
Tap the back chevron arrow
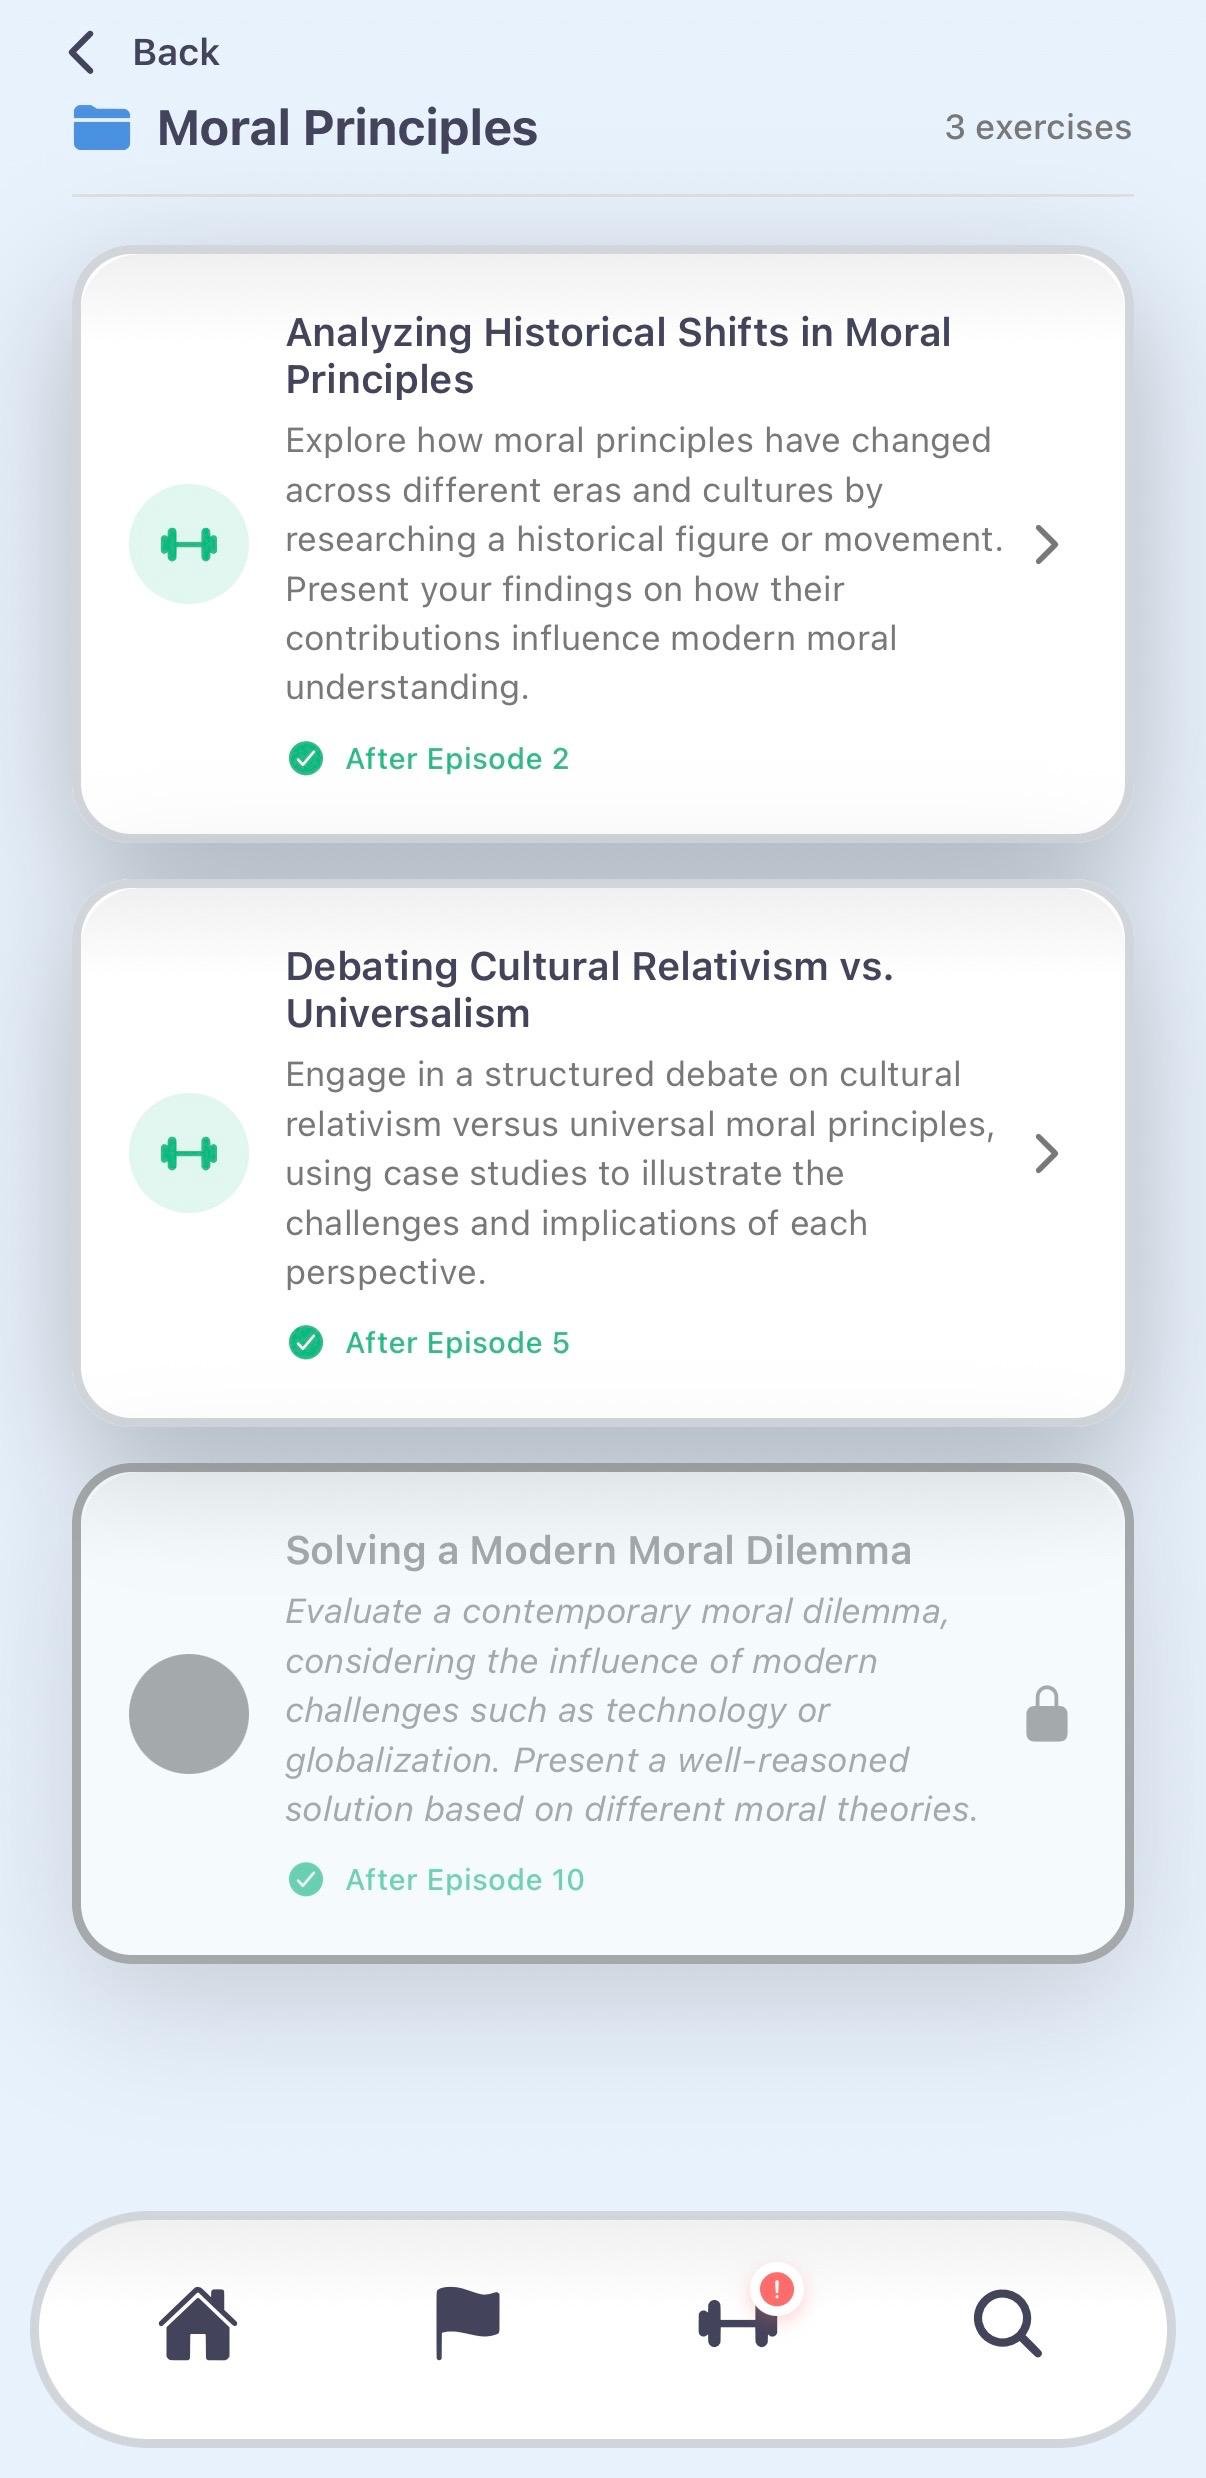[x=82, y=53]
